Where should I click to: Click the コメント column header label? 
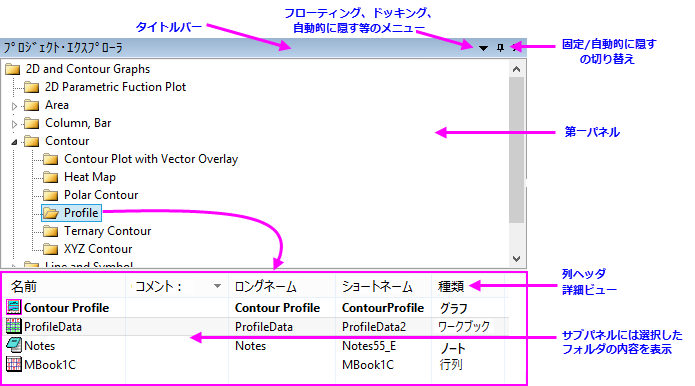tap(158, 287)
